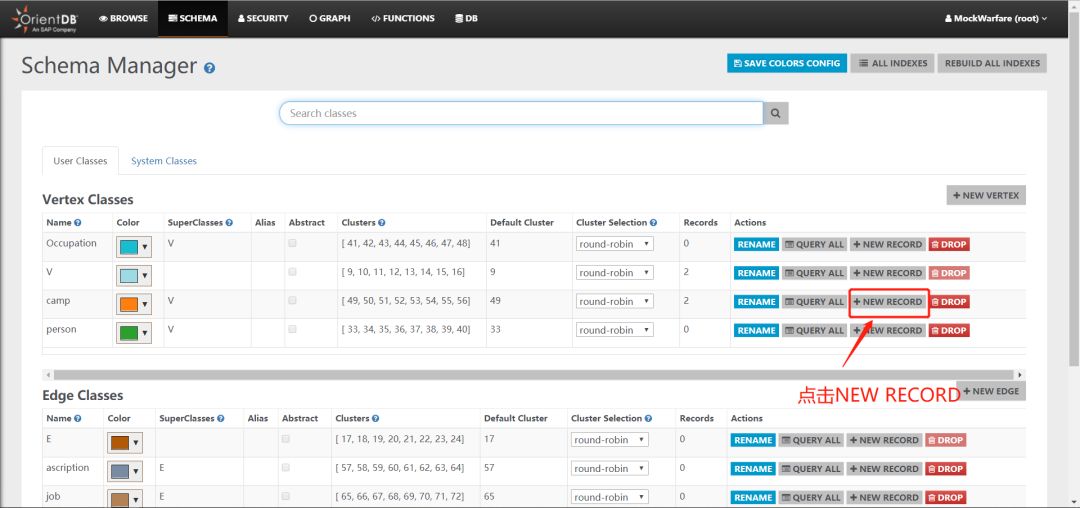Click DROP for the Occupation class
Screen dimensions: 1080x508
click(x=948, y=244)
